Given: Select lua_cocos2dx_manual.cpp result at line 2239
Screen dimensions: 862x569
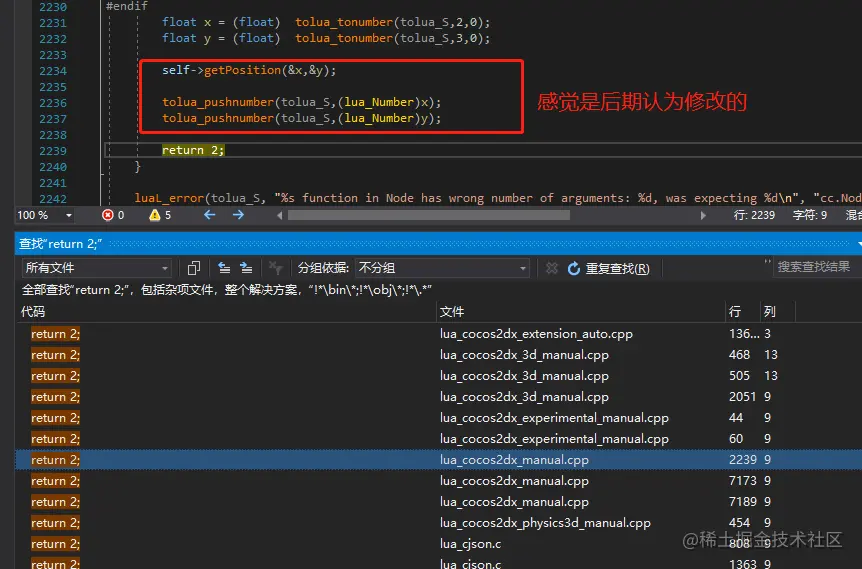Looking at the screenshot, I should click(439, 460).
